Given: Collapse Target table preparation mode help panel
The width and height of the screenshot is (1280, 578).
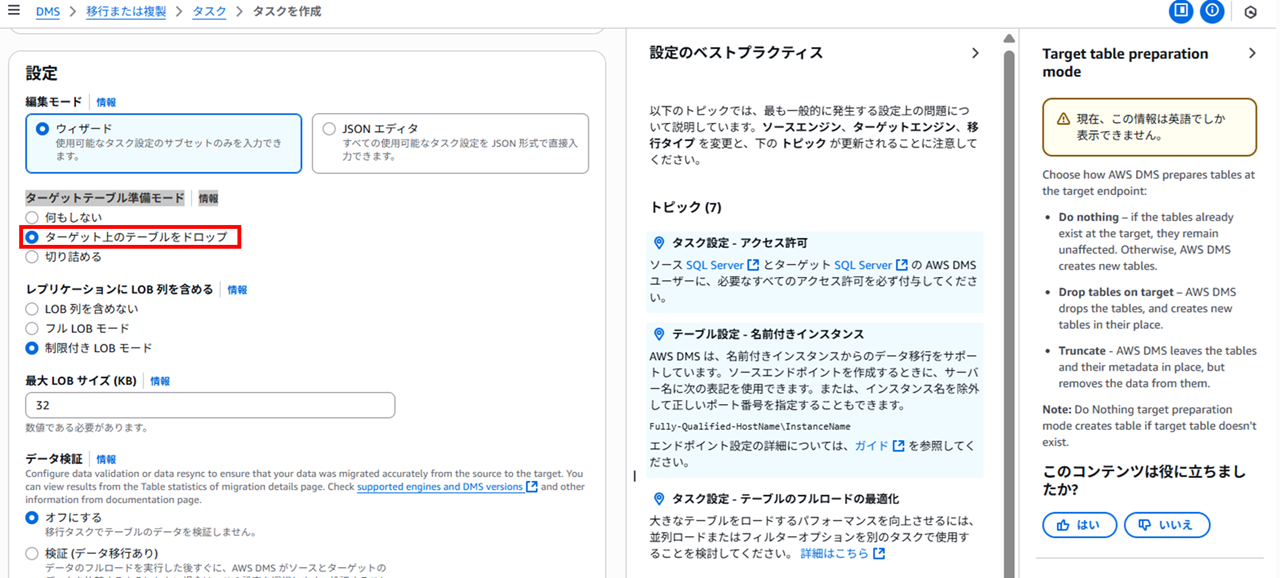Looking at the screenshot, I should tap(1252, 54).
